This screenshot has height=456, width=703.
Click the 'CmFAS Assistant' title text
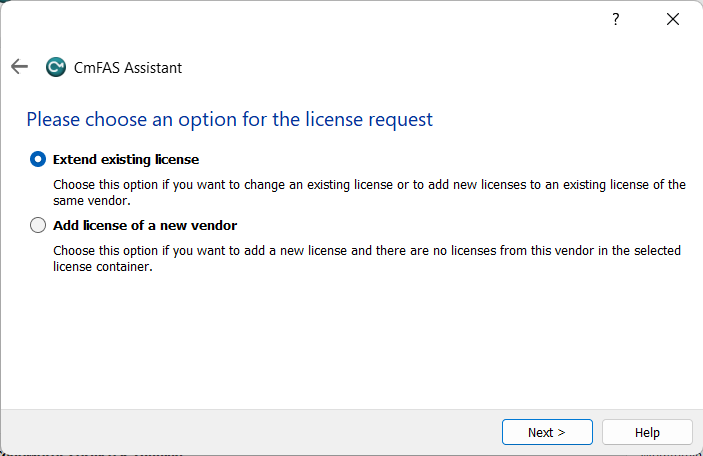tap(128, 68)
